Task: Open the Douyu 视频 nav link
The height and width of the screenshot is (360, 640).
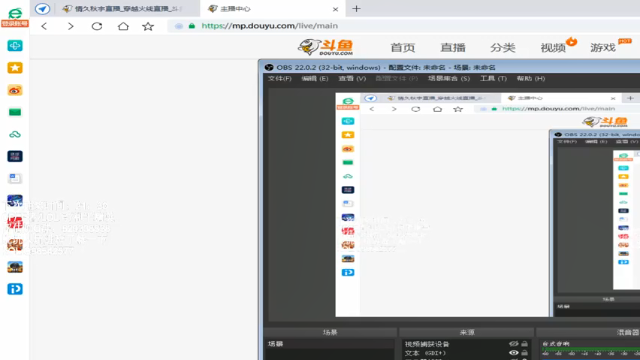Action: click(x=553, y=48)
